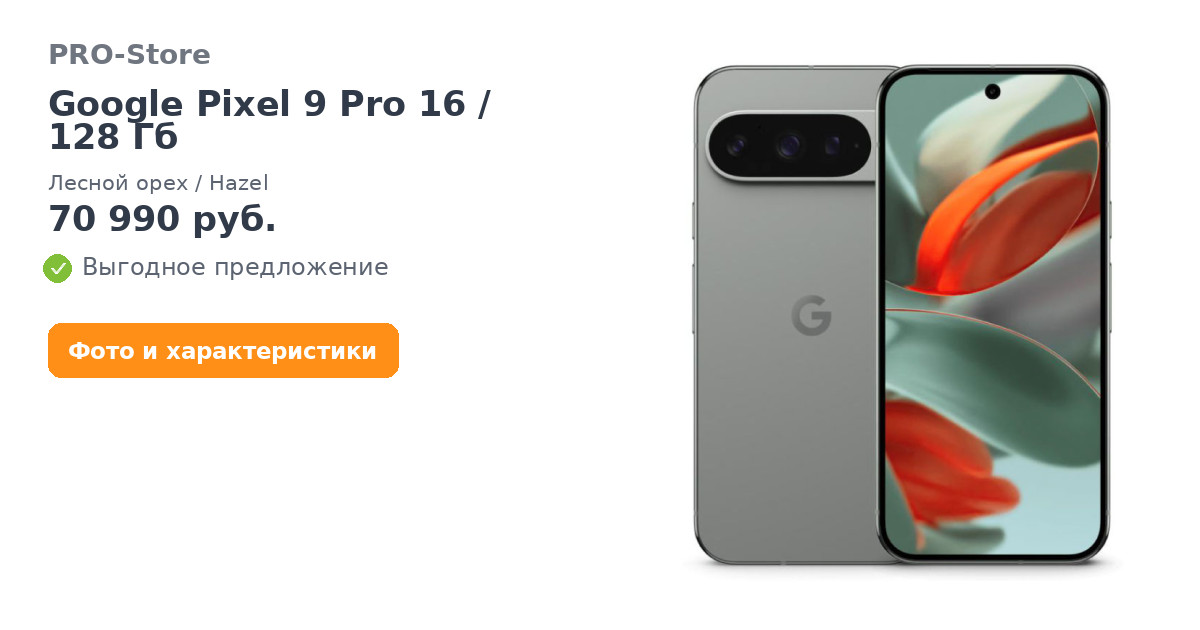Click the middle rear camera lens
1200x630 pixels.
(x=790, y=147)
